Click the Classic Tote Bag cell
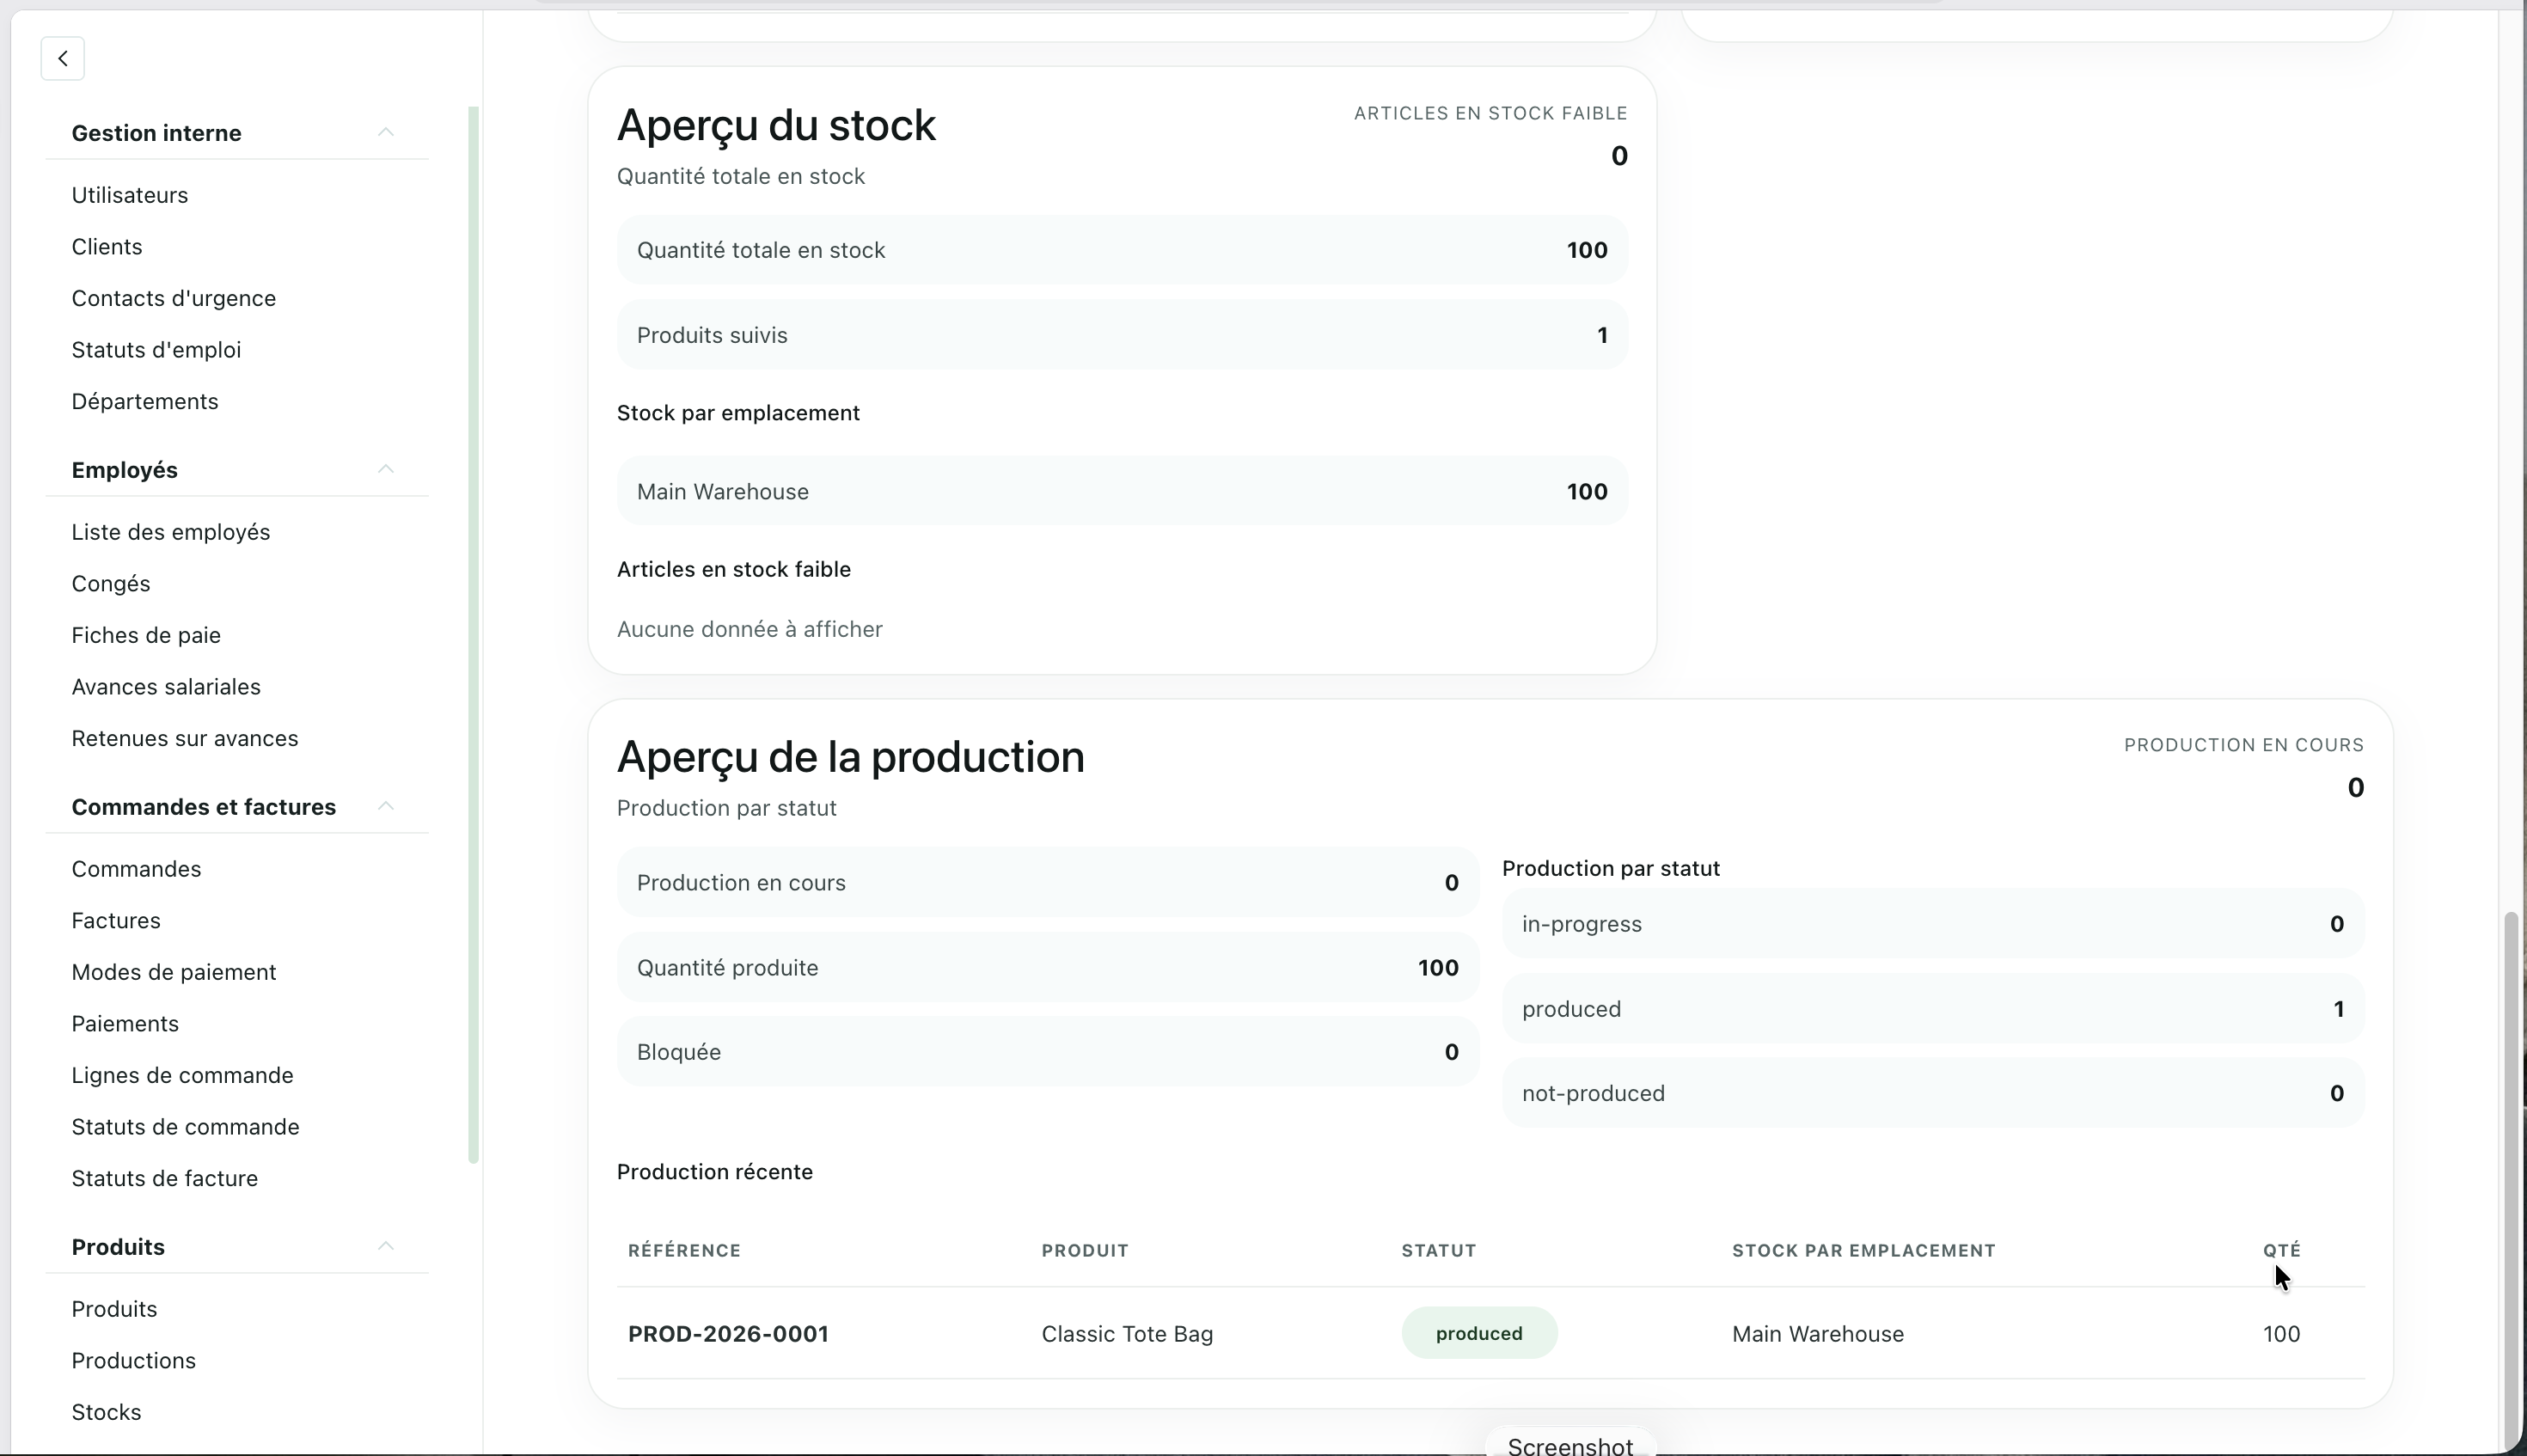Screen dimensions: 2527x1456 (1127, 1334)
